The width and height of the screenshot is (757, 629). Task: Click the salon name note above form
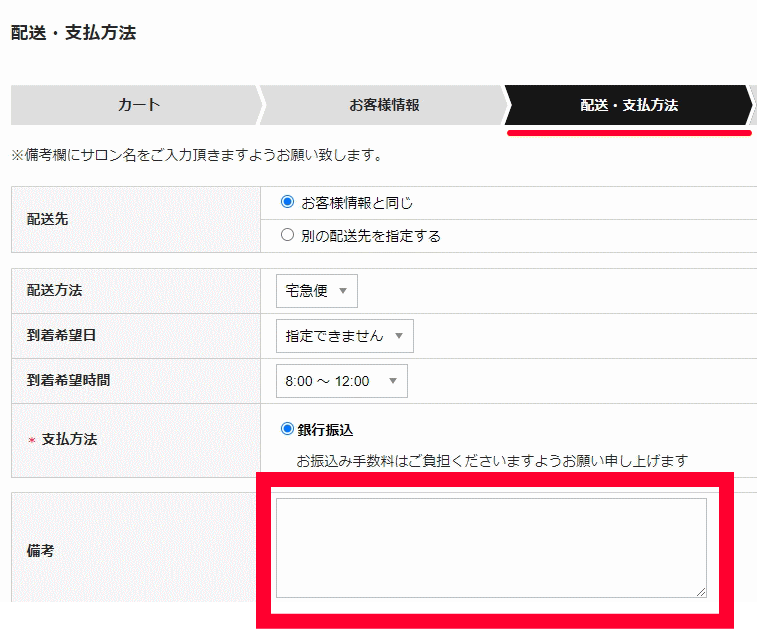click(x=196, y=156)
